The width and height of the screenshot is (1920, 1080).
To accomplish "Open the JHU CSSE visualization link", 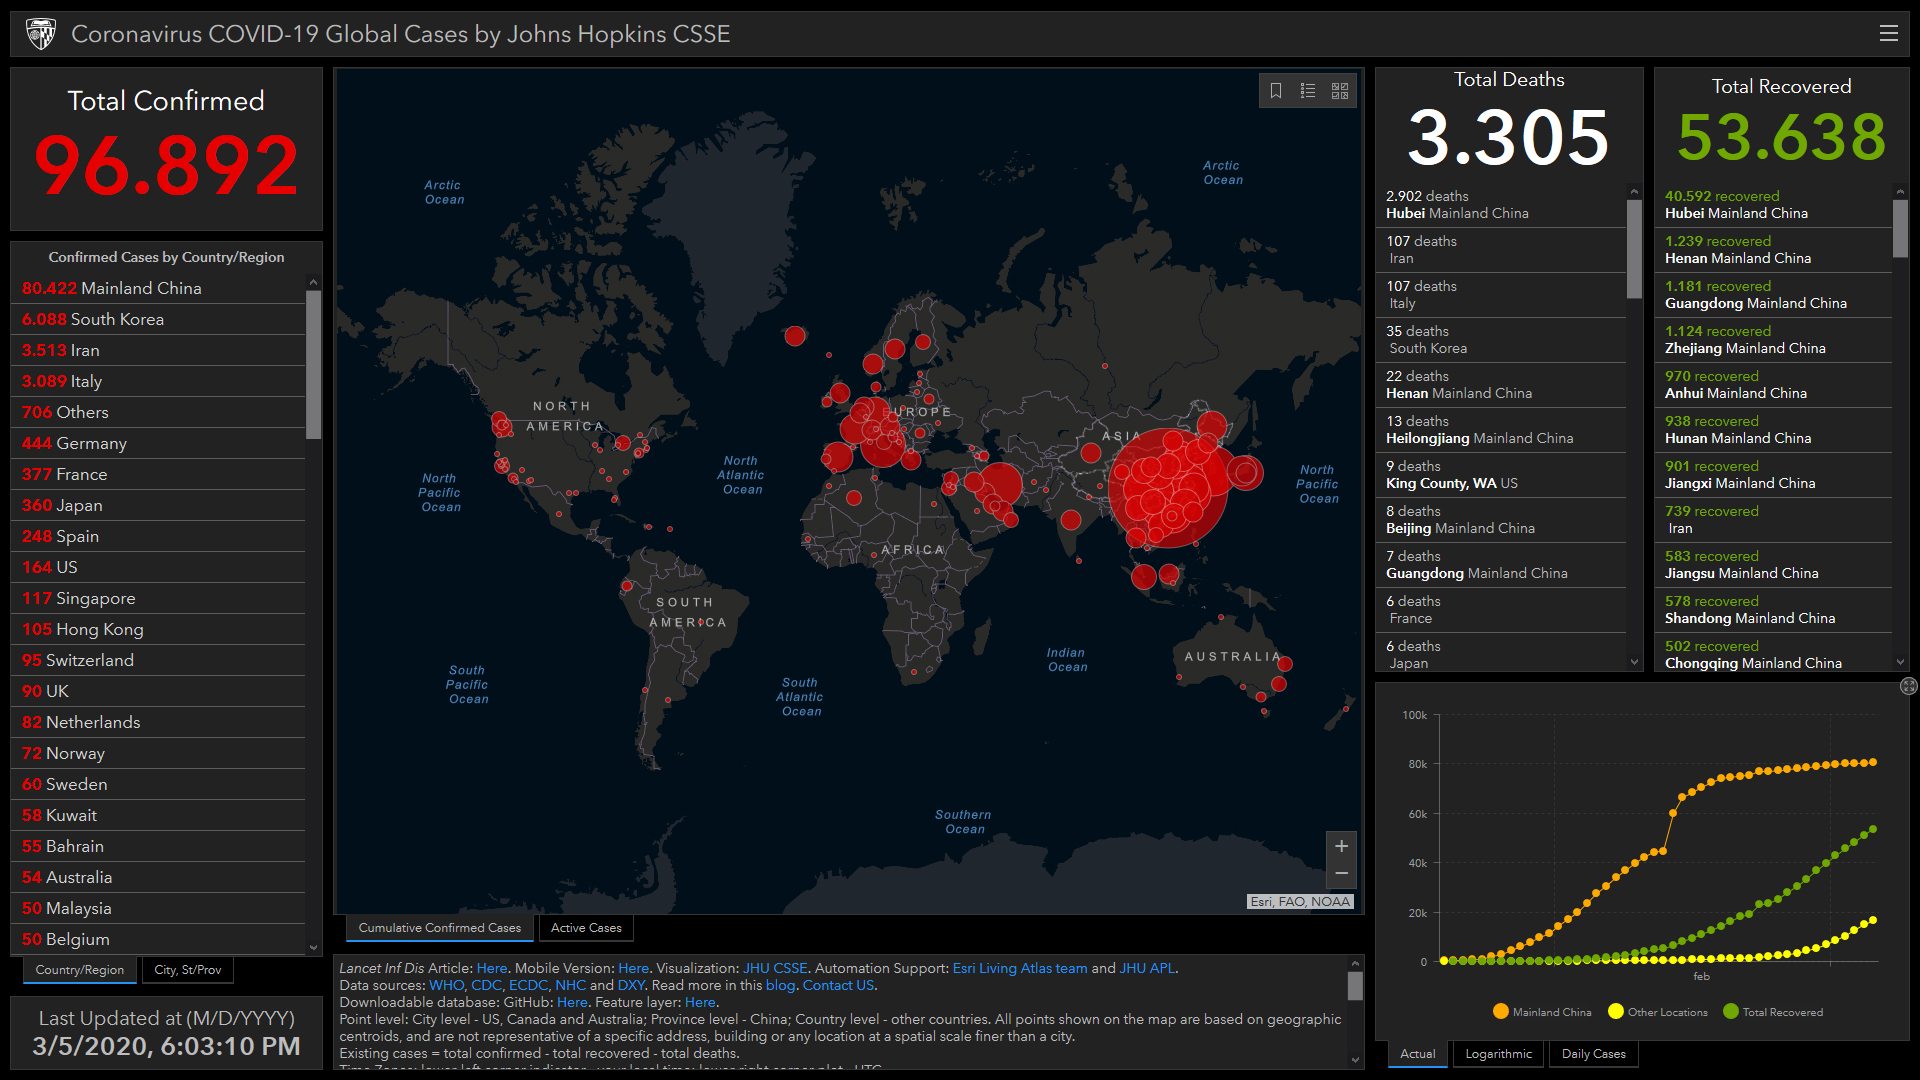I will [775, 968].
